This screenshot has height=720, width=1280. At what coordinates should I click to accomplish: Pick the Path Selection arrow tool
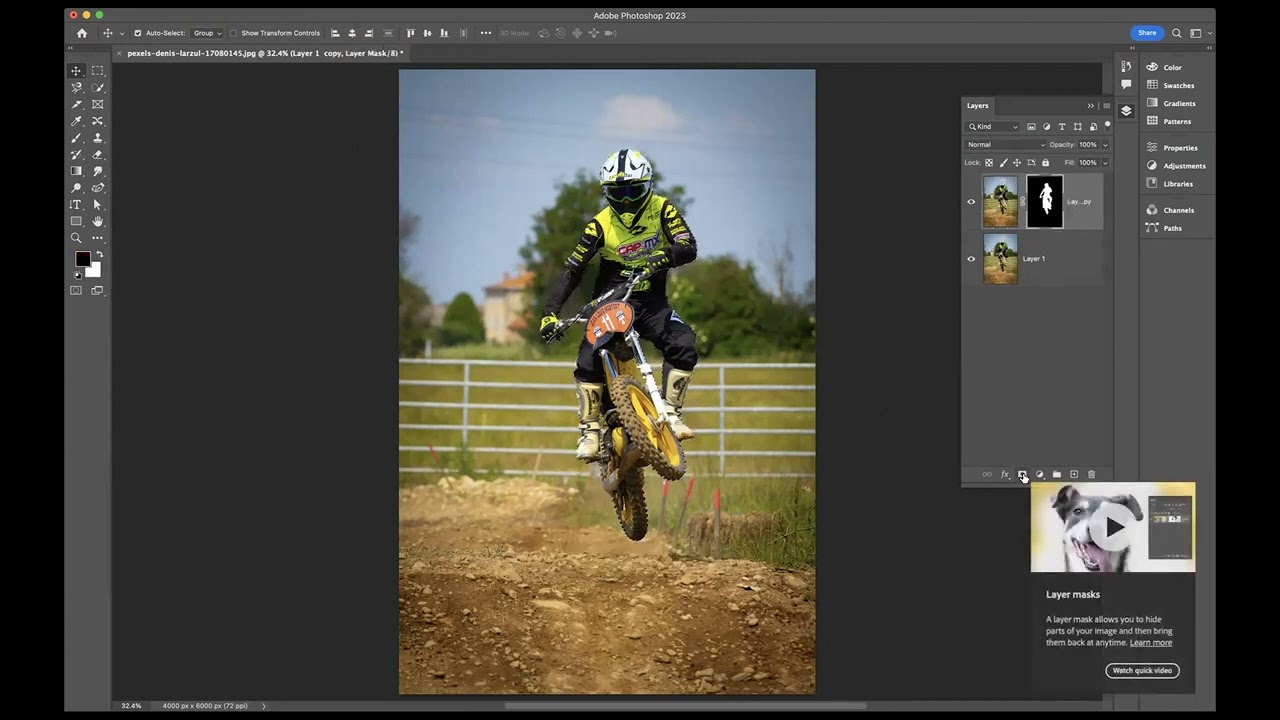click(x=97, y=204)
